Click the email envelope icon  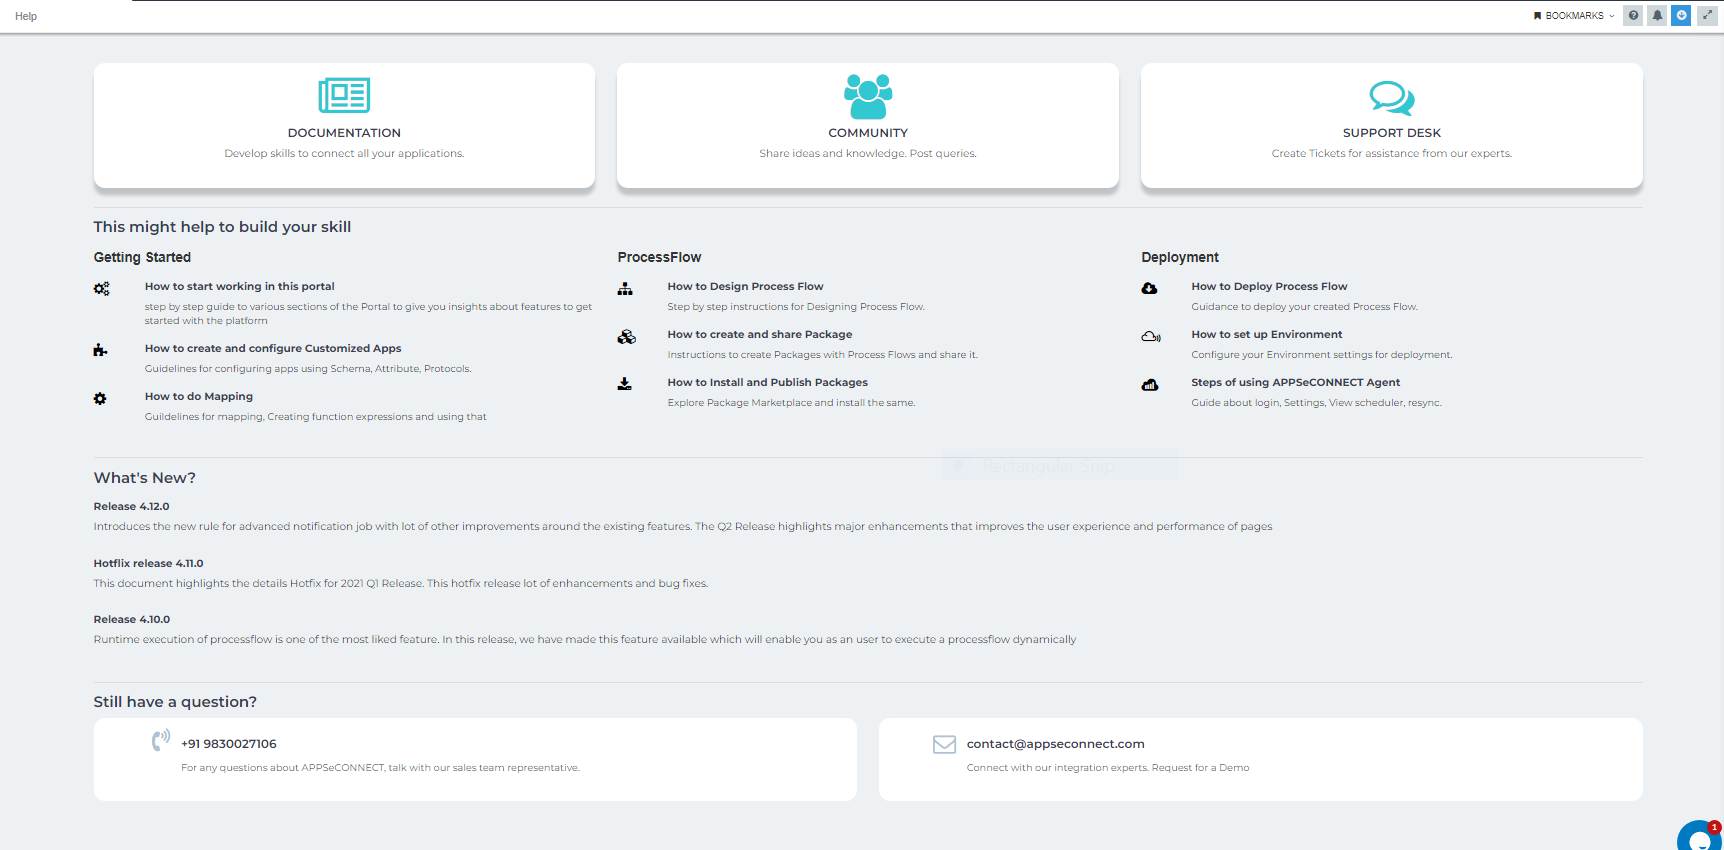[x=944, y=744]
